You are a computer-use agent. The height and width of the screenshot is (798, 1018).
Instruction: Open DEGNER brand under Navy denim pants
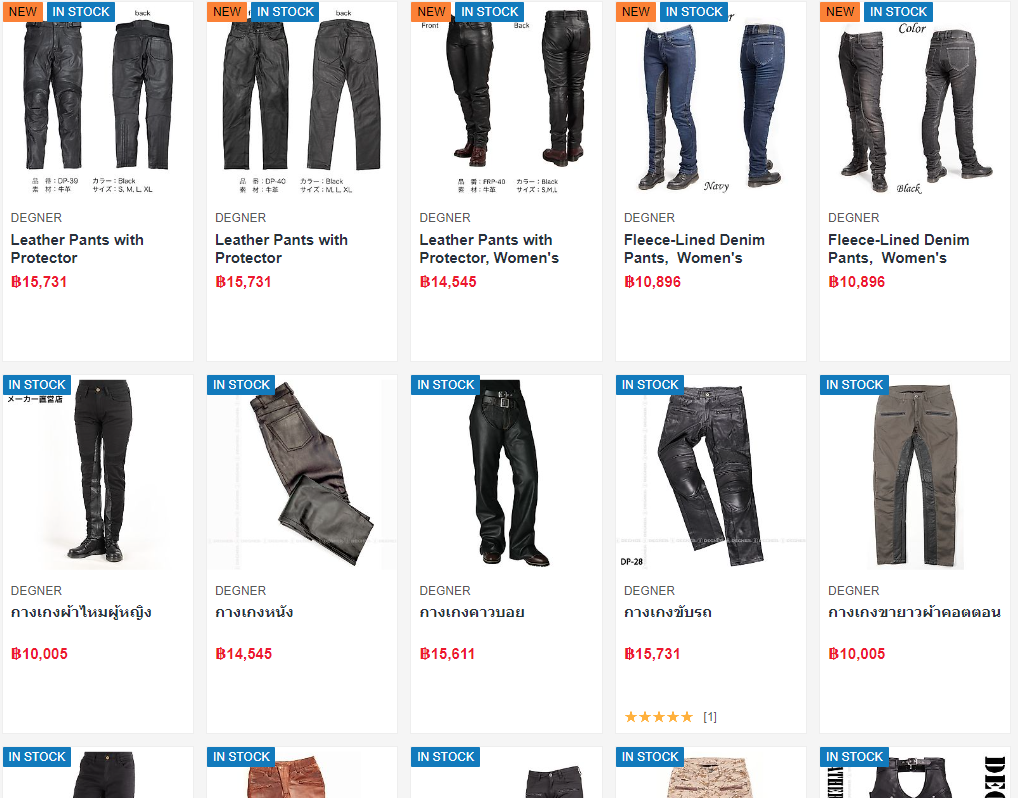649,218
